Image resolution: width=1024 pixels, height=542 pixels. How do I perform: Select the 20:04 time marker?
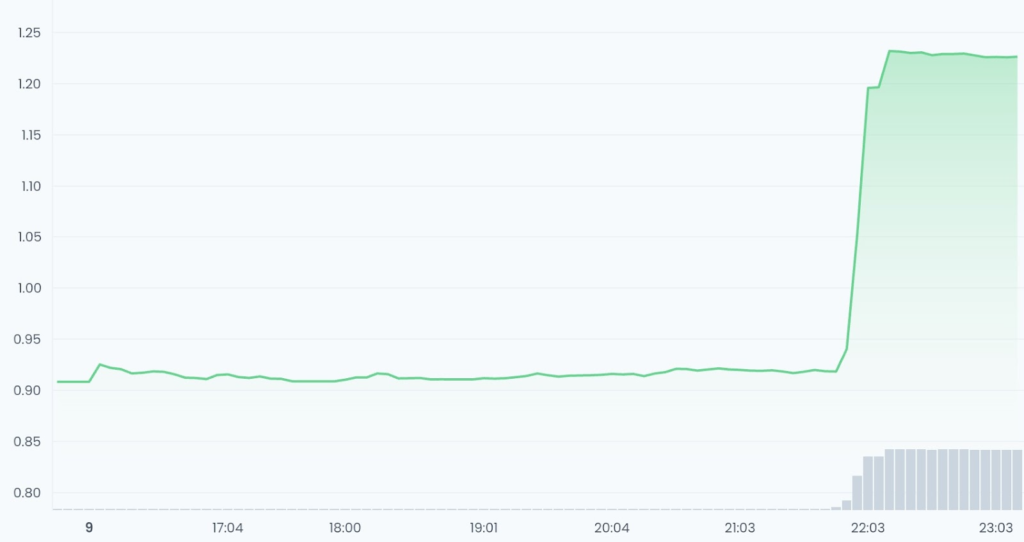click(612, 528)
